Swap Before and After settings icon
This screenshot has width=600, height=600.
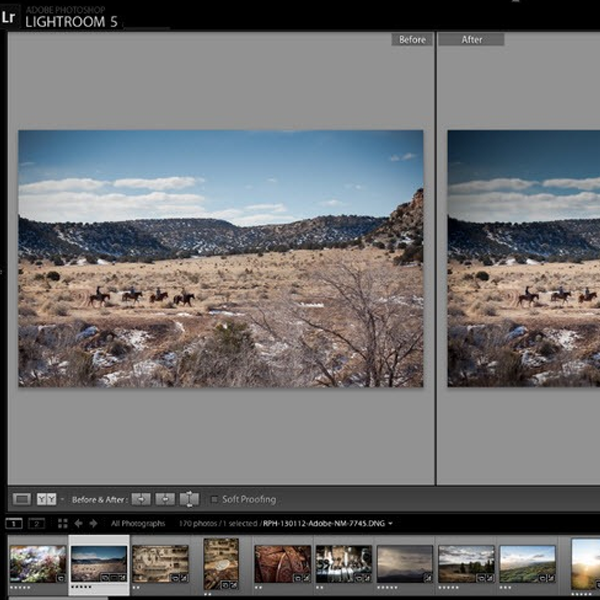(189, 499)
